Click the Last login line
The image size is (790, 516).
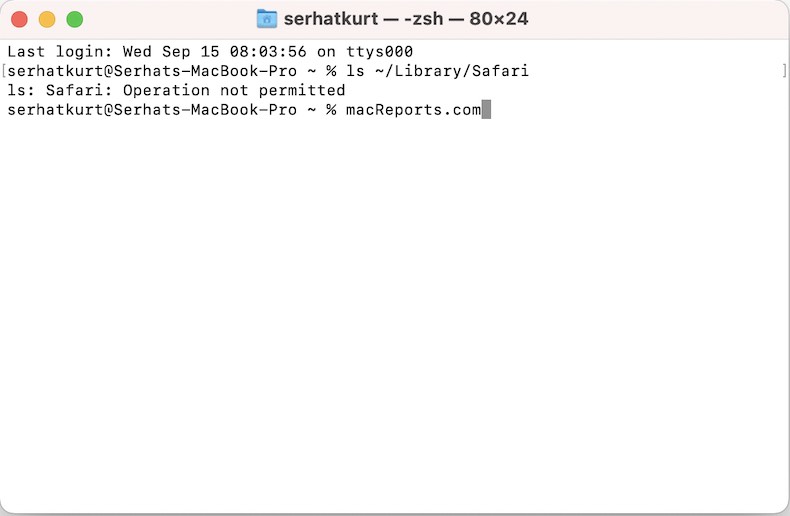pos(210,52)
